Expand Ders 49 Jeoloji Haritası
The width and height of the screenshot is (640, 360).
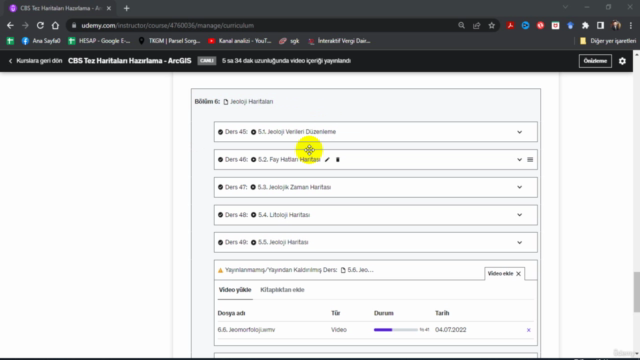[x=519, y=242]
